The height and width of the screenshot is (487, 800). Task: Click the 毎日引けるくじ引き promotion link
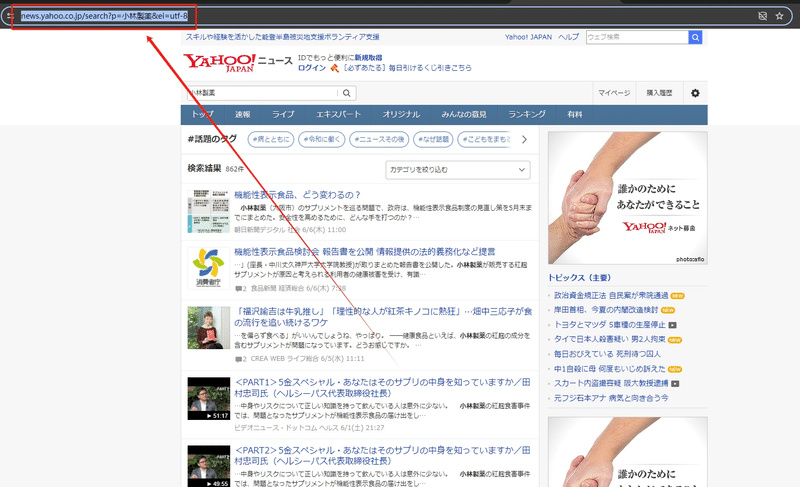407,68
